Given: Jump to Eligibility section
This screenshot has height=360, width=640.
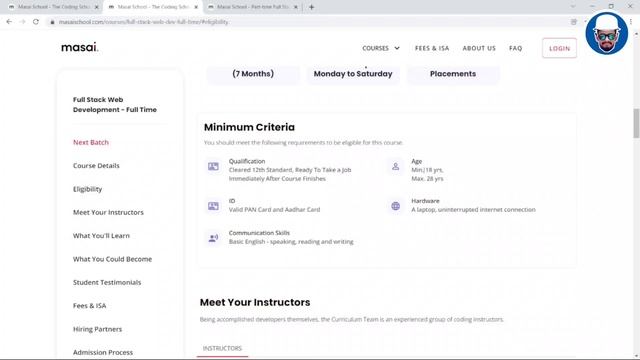Looking at the screenshot, I should tap(87, 189).
